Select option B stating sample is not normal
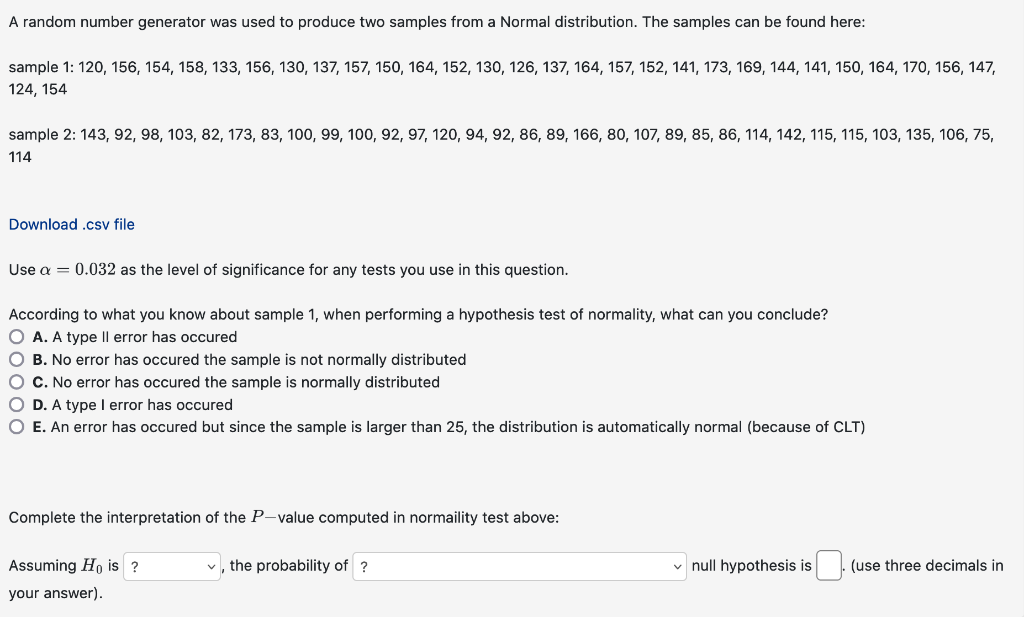This screenshot has height=617, width=1024. point(17,360)
